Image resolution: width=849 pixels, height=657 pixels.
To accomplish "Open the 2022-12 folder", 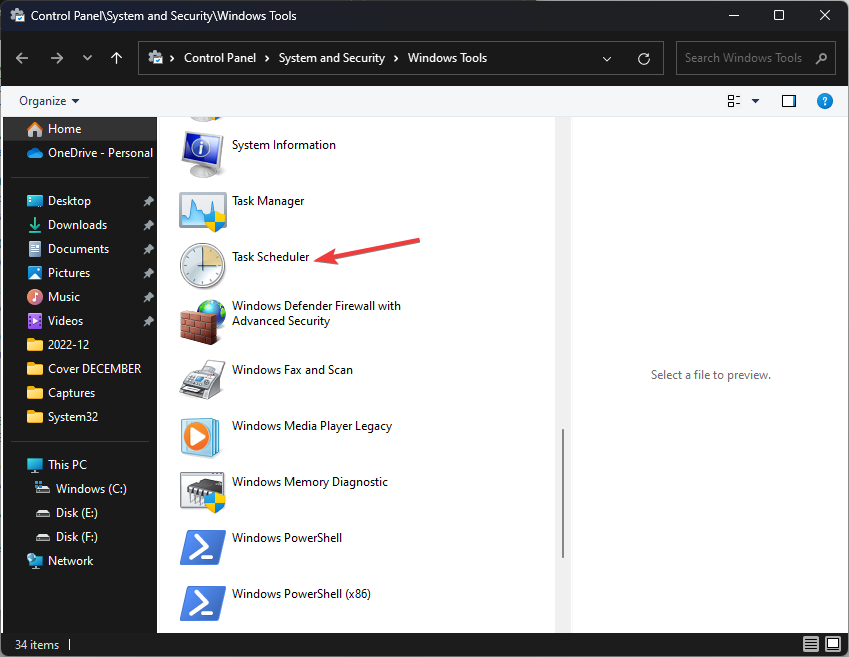I will pos(68,345).
